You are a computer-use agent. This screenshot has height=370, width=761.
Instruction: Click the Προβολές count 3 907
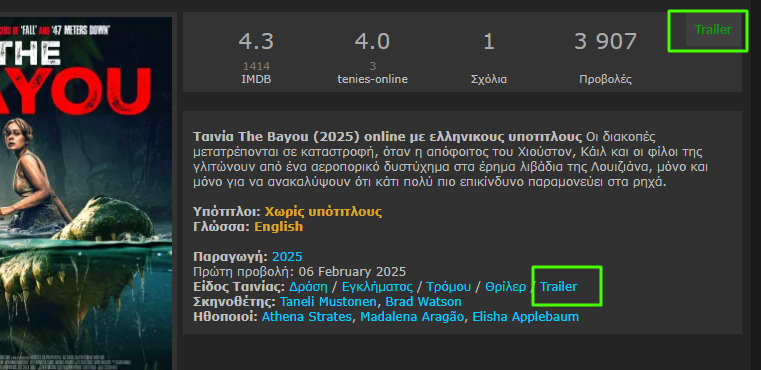point(605,42)
